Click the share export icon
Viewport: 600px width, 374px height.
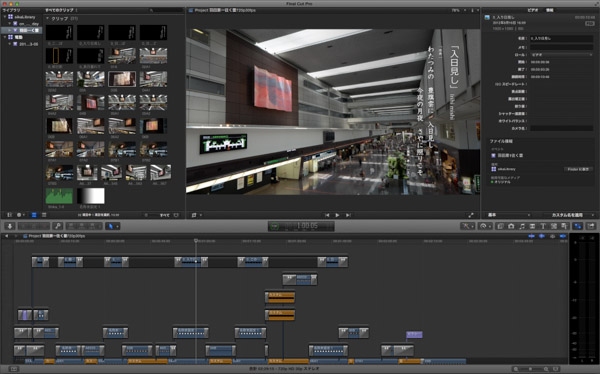(591, 226)
